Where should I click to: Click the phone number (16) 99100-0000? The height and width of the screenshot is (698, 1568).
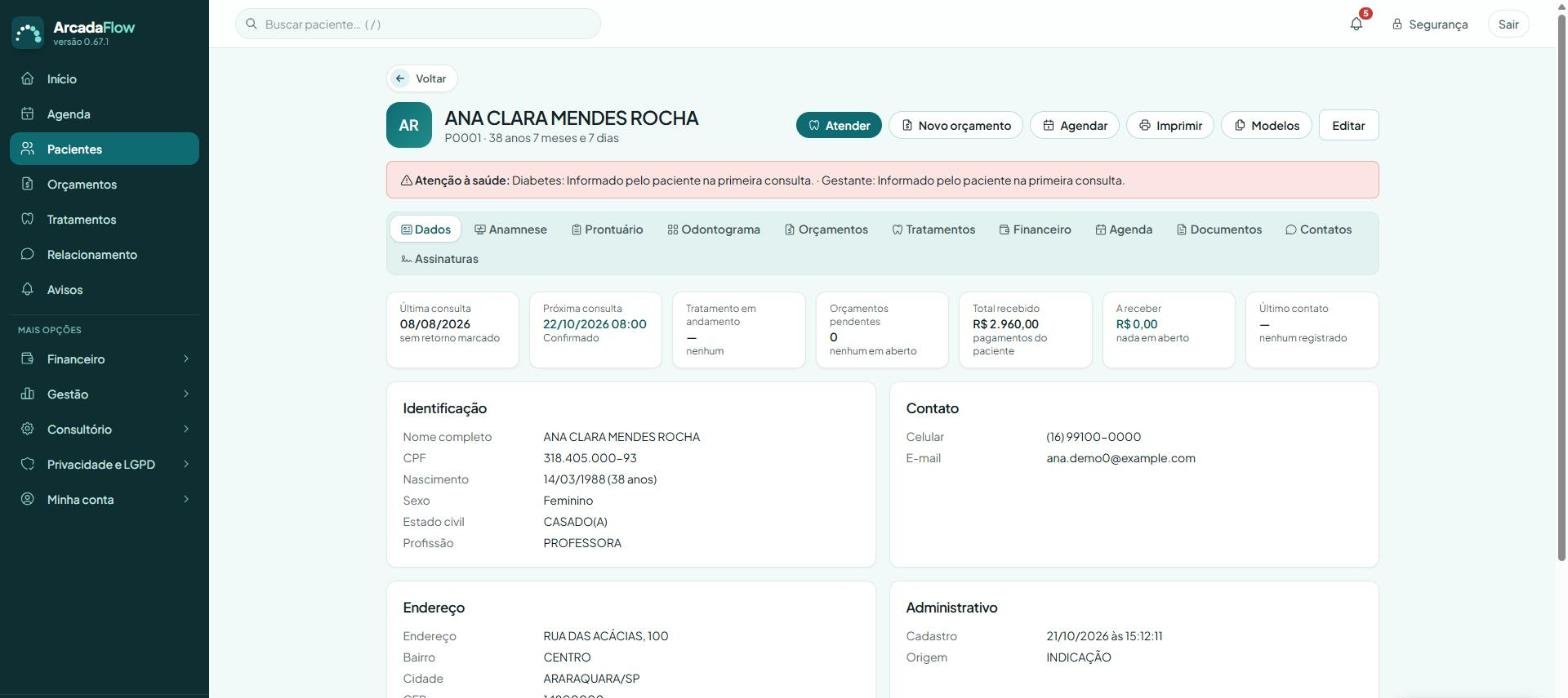[1093, 437]
